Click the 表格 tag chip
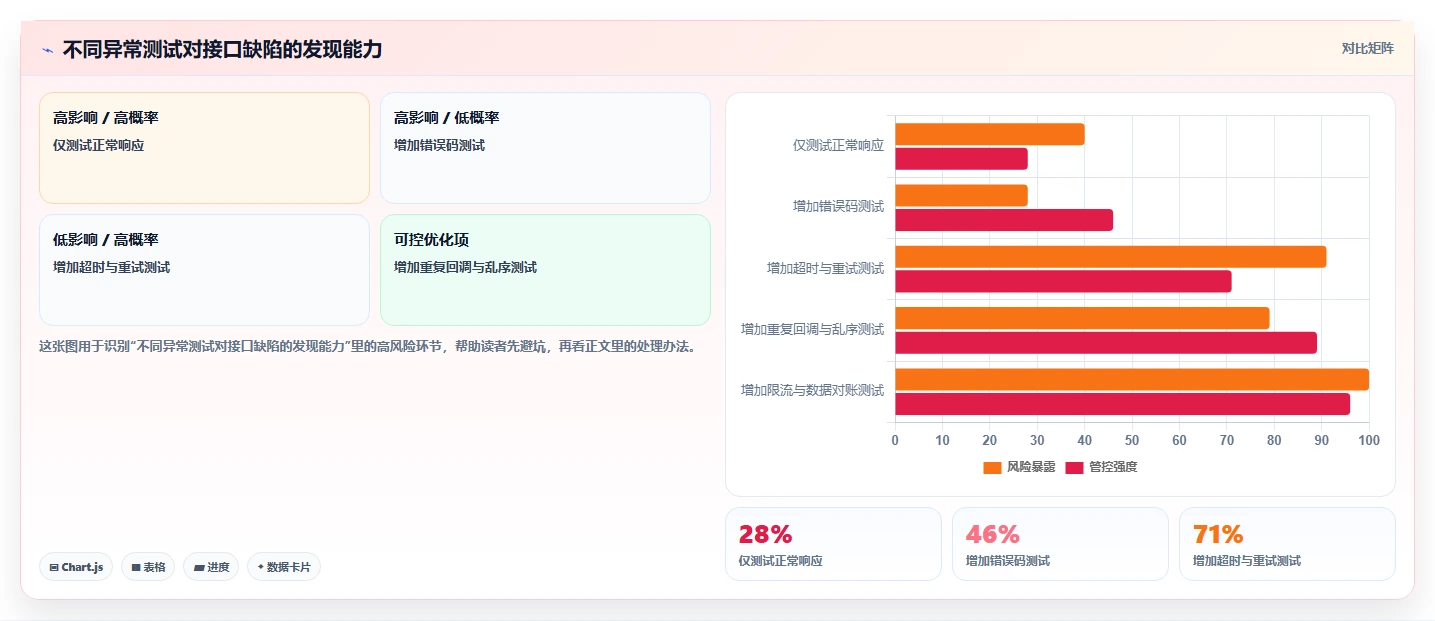This screenshot has width=1435, height=621. 148,567
